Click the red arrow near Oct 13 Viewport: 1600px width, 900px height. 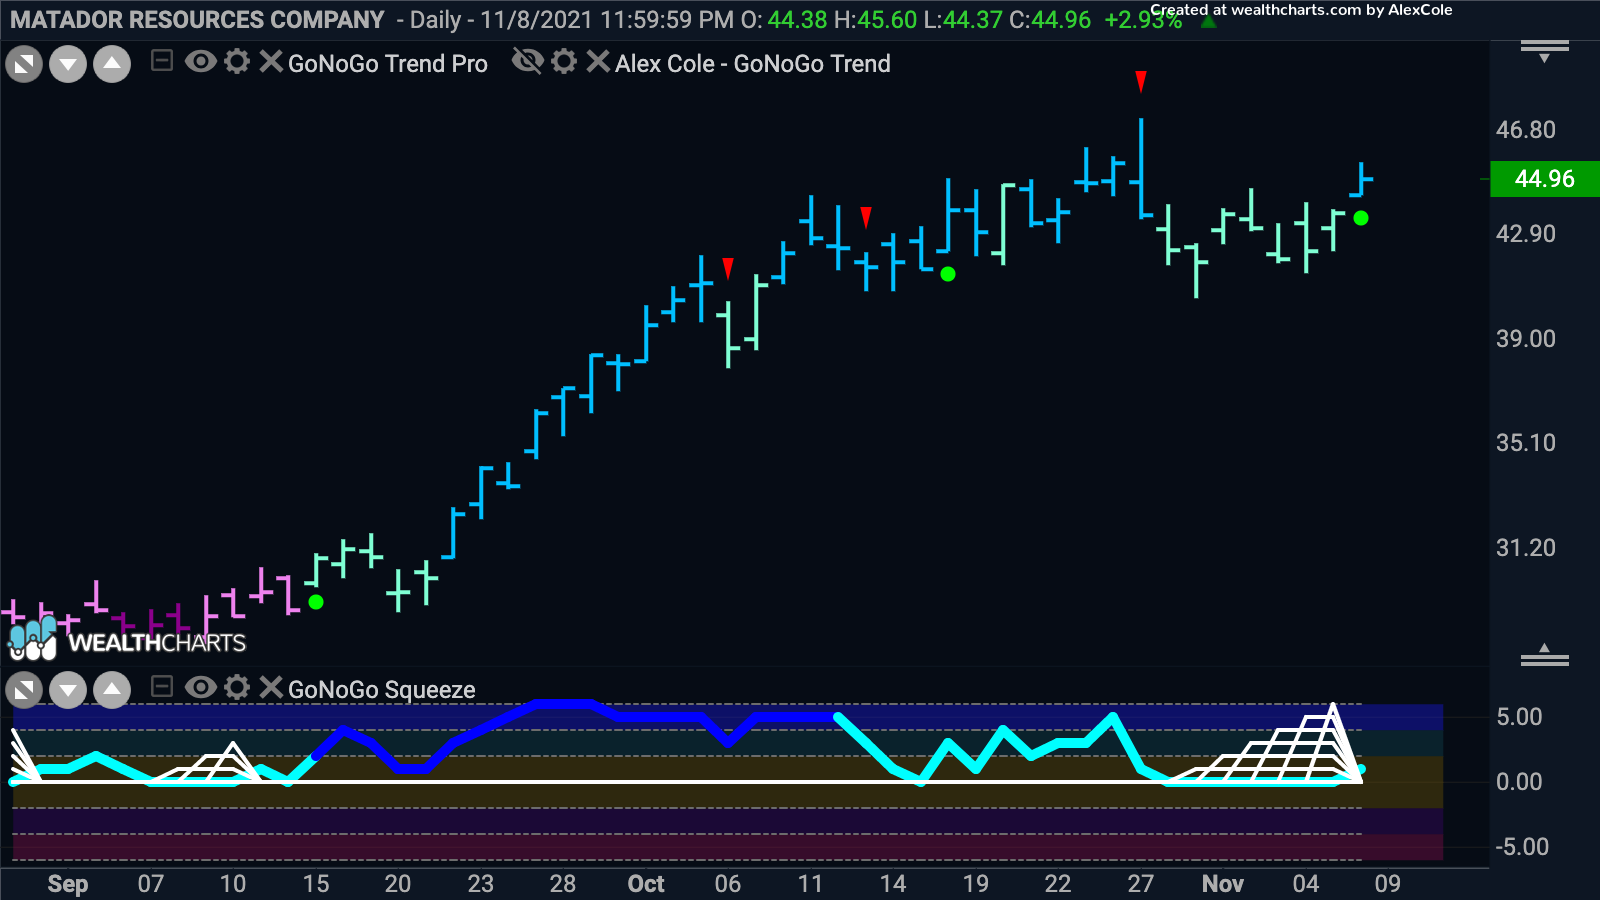click(866, 217)
